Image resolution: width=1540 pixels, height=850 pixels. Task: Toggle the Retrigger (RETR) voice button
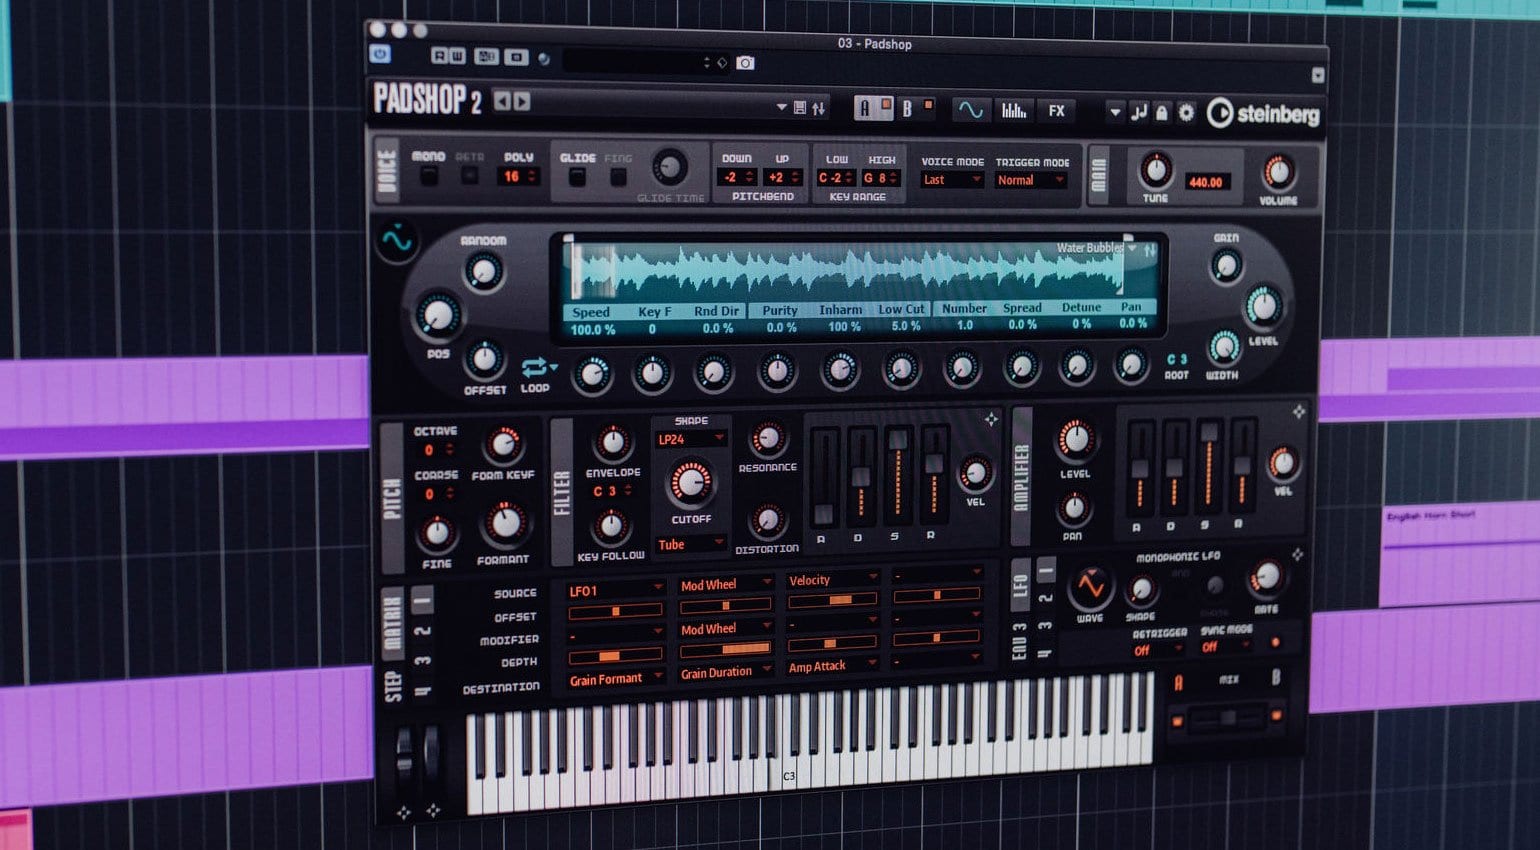pyautogui.click(x=469, y=176)
